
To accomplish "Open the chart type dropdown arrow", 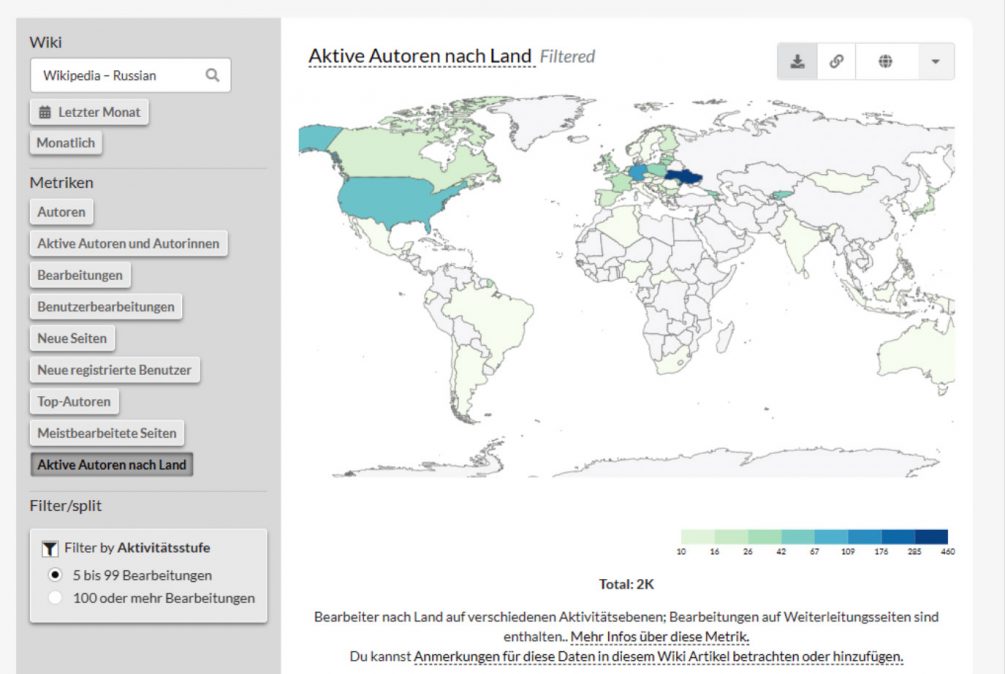I will [x=935, y=61].
